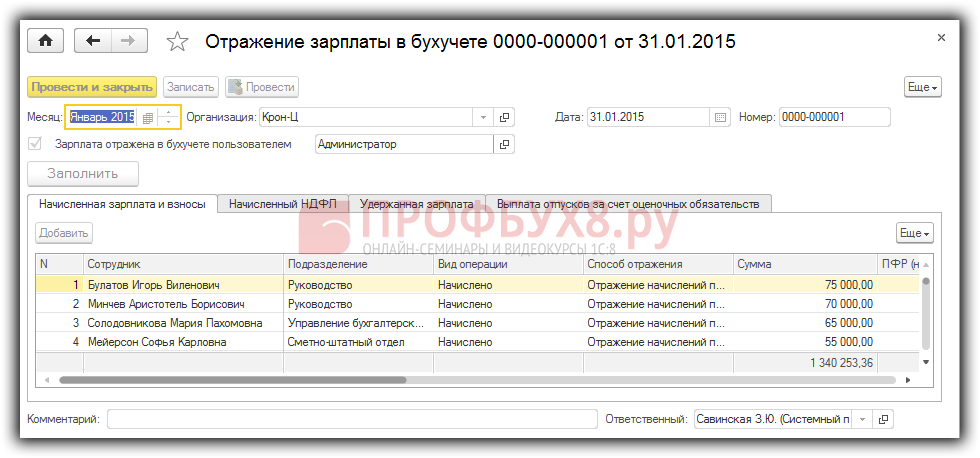Viewport: 980px width, 458px height.
Task: Open the Организация record icon
Action: (x=504, y=117)
